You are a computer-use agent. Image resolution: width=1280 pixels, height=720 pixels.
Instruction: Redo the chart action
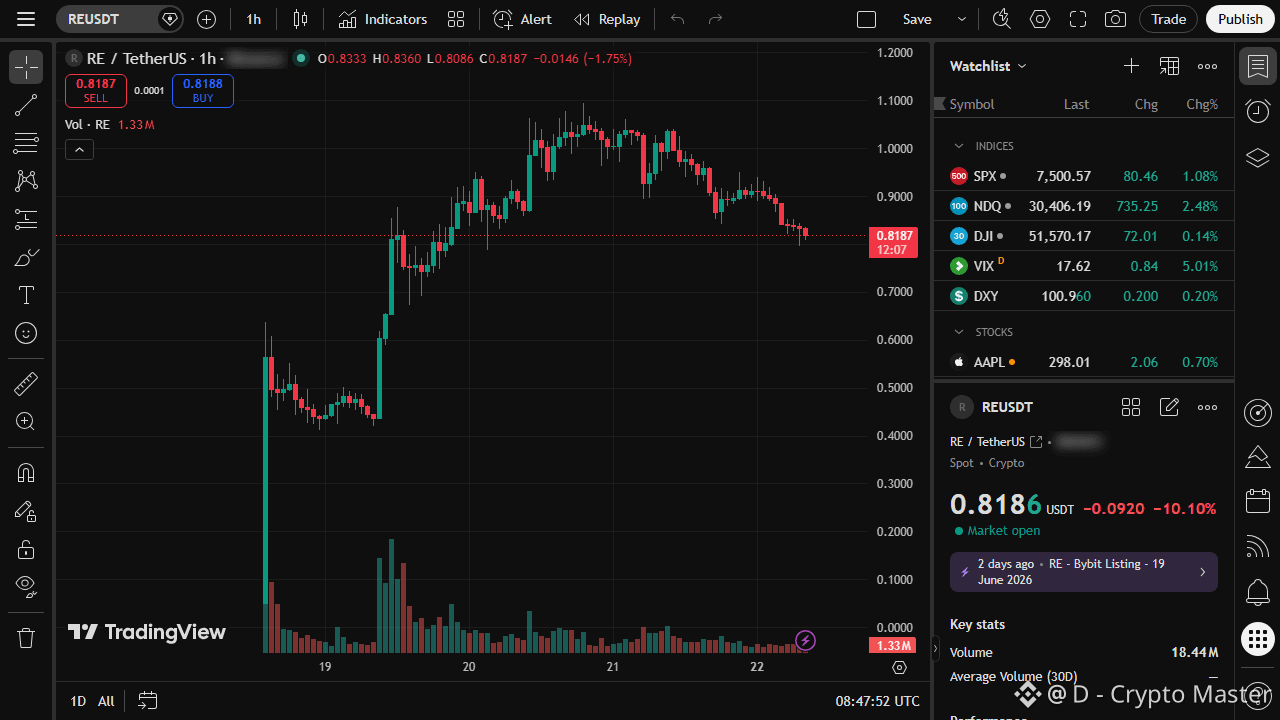[x=715, y=19]
